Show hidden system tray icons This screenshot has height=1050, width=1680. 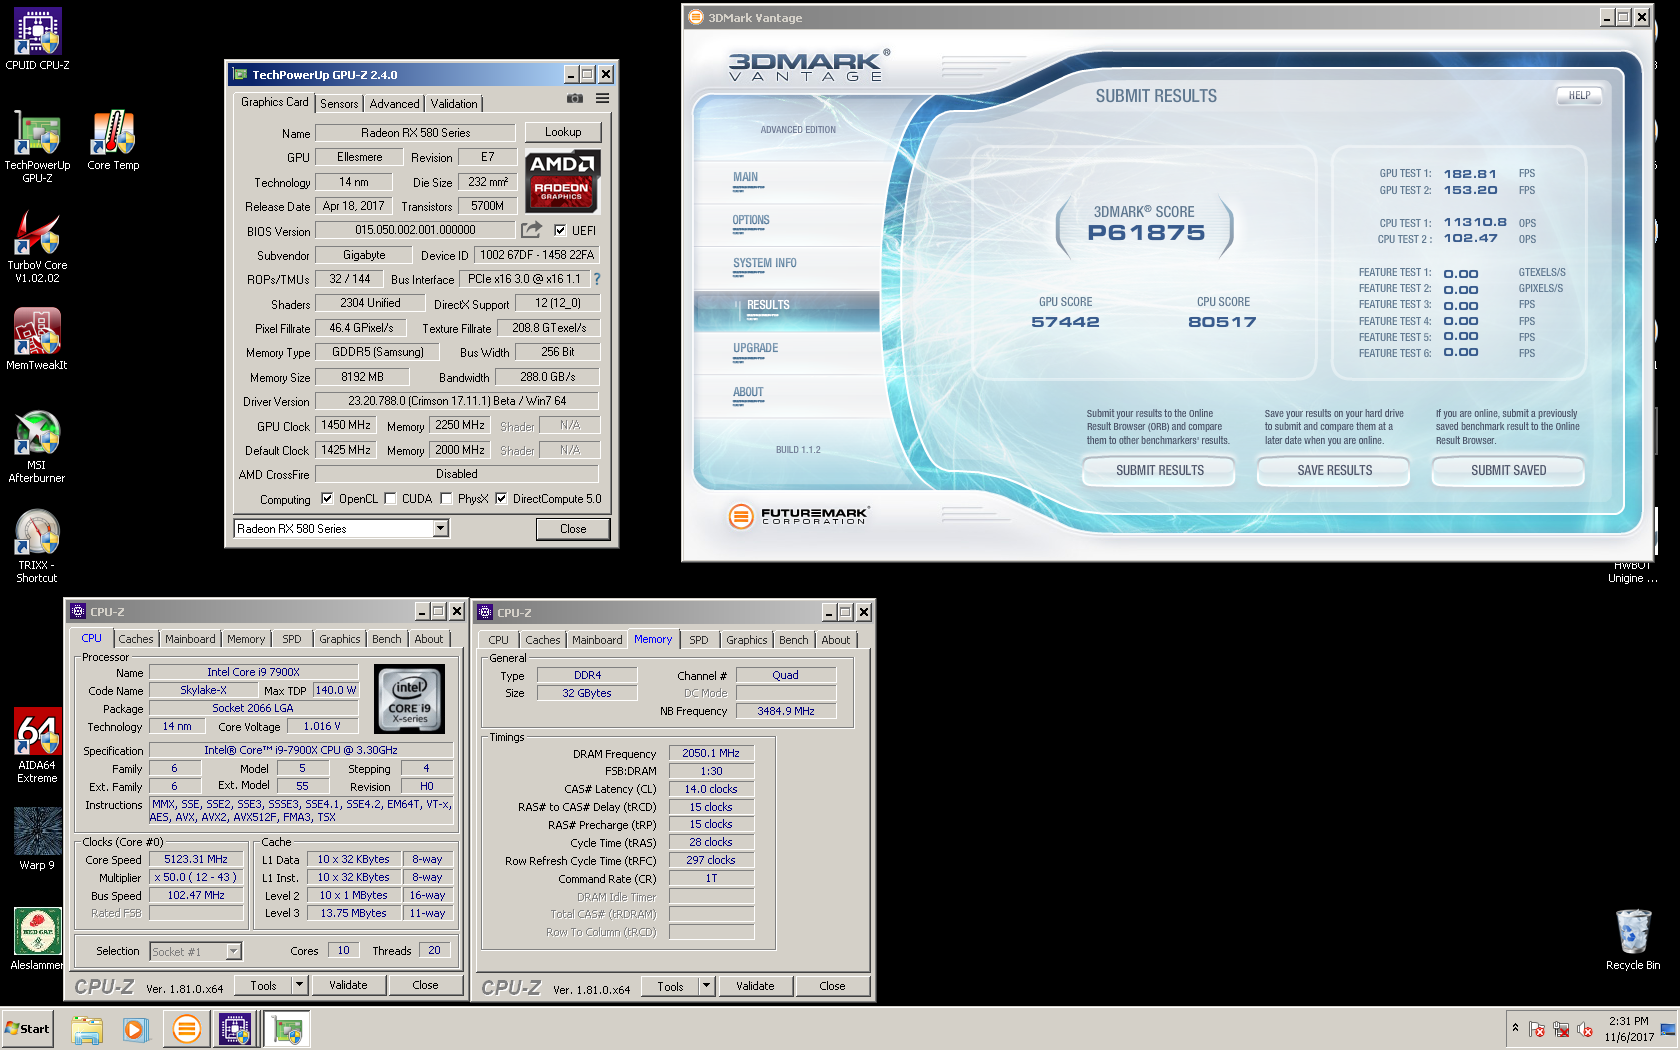point(1515,1028)
